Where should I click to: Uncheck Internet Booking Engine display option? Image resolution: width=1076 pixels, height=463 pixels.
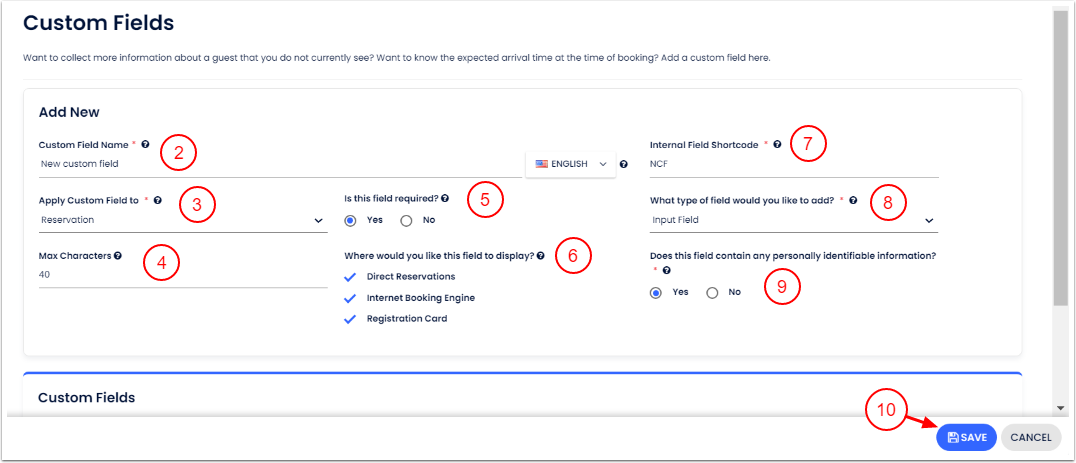pos(350,298)
